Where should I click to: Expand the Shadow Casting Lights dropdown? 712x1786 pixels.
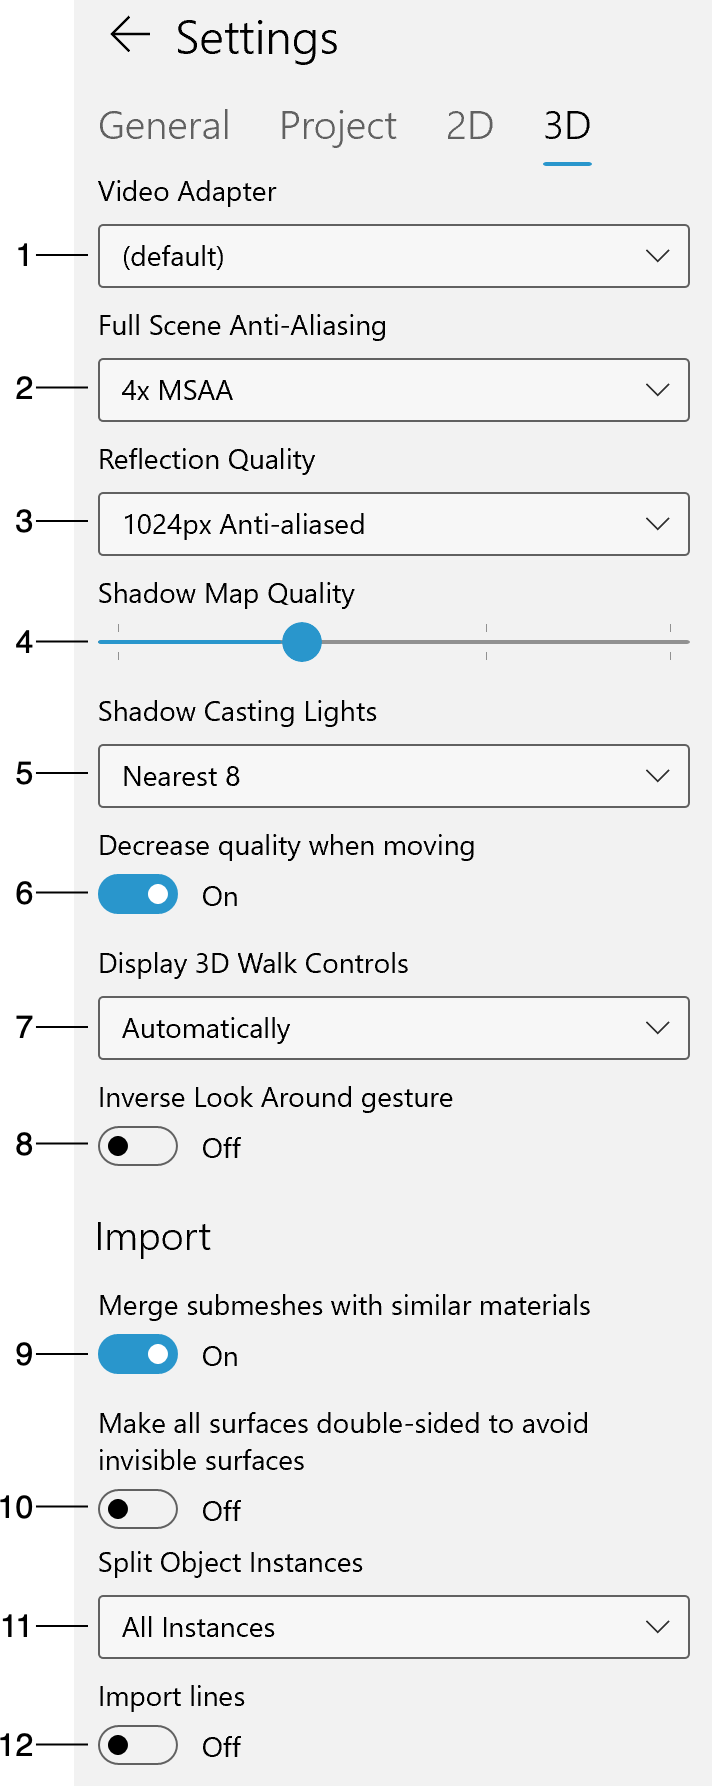click(393, 776)
